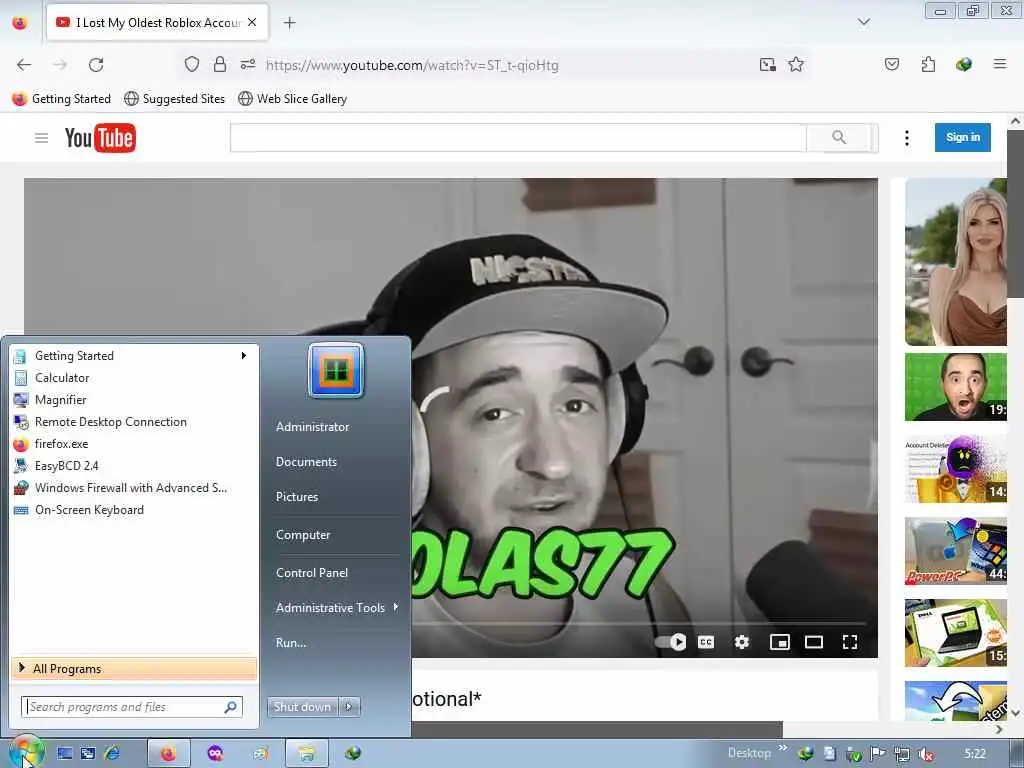Click the YouTube Sign in button
The width and height of the screenshot is (1024, 768).
click(x=963, y=137)
